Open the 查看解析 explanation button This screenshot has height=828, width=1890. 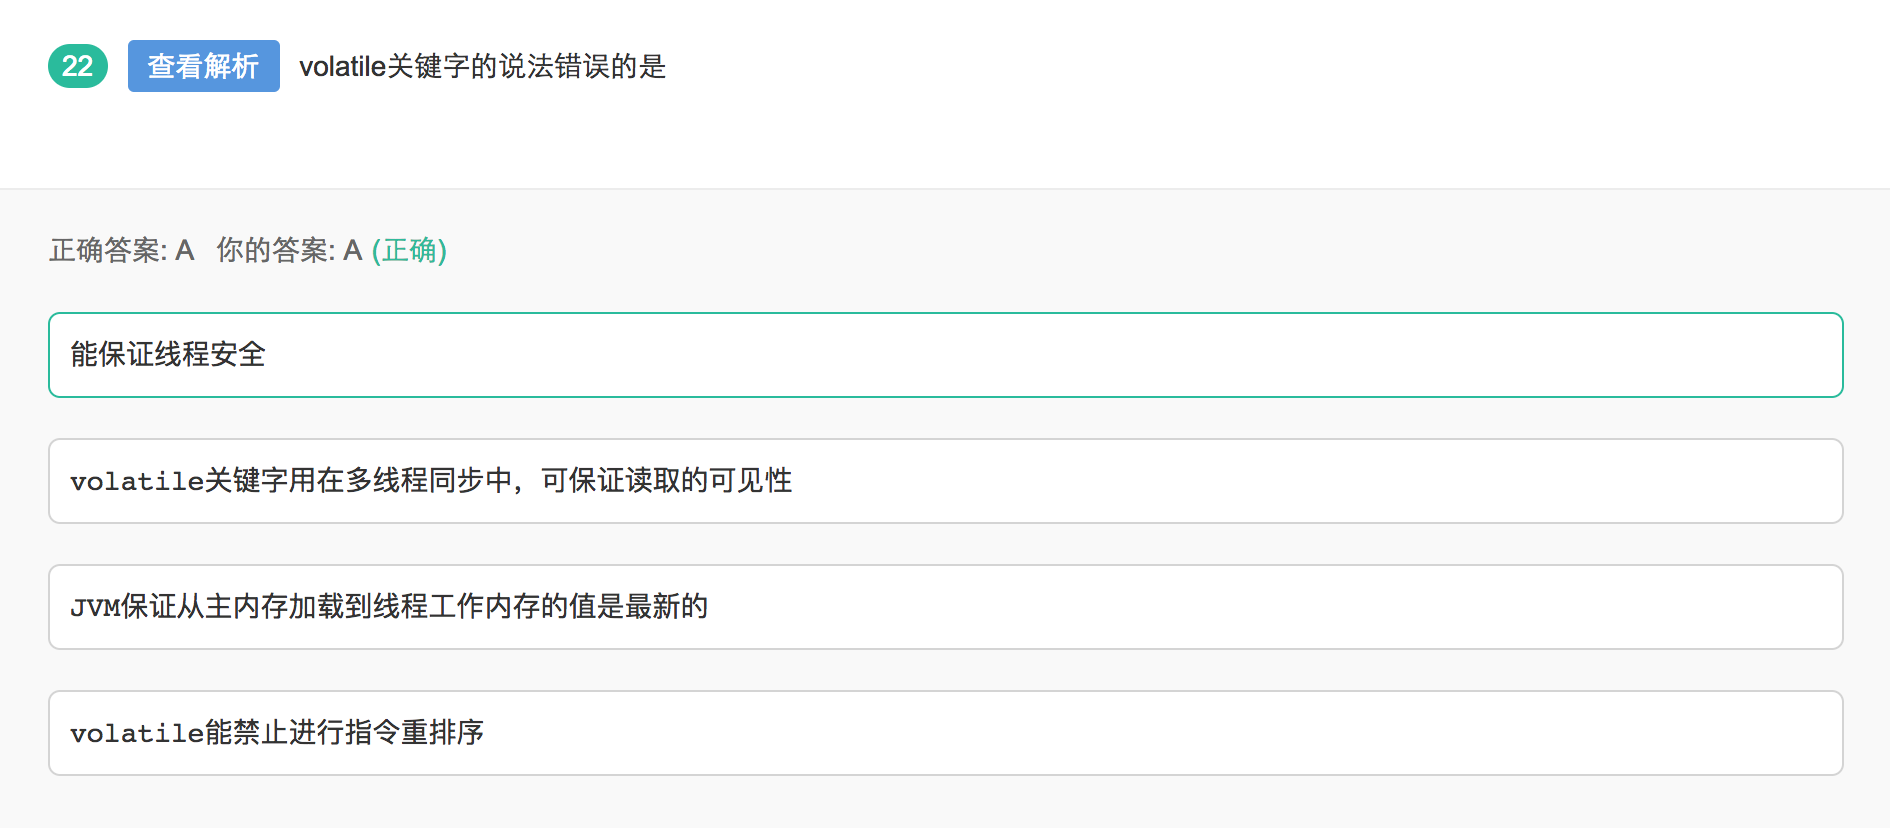tap(203, 66)
